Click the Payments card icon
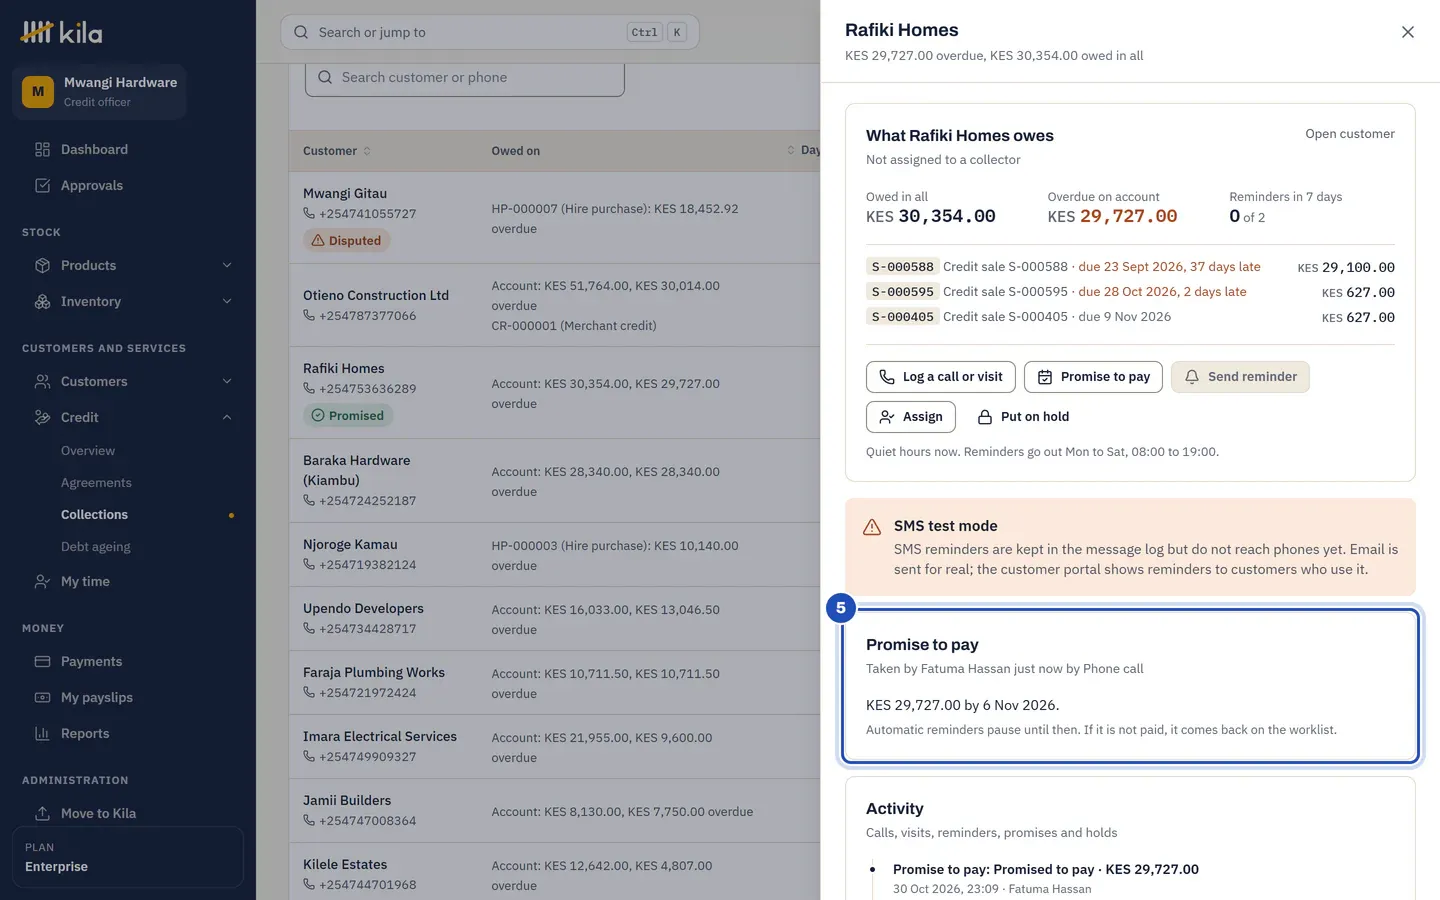 tap(42, 661)
